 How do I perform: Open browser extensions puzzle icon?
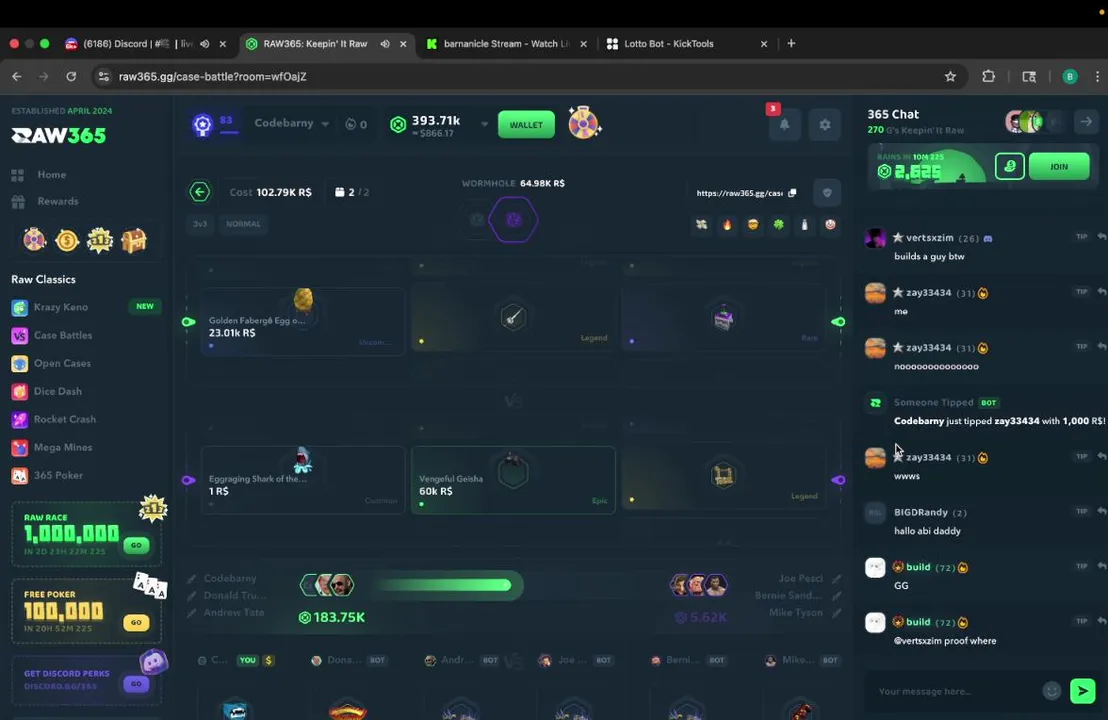pyautogui.click(x=988, y=76)
